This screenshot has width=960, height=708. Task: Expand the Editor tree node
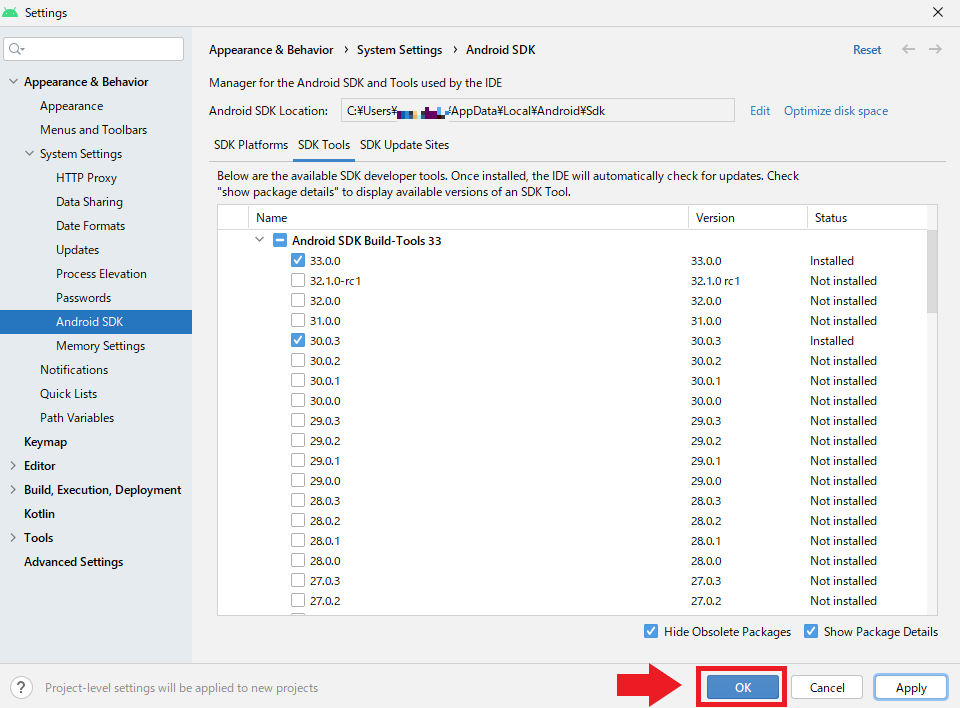coord(13,465)
